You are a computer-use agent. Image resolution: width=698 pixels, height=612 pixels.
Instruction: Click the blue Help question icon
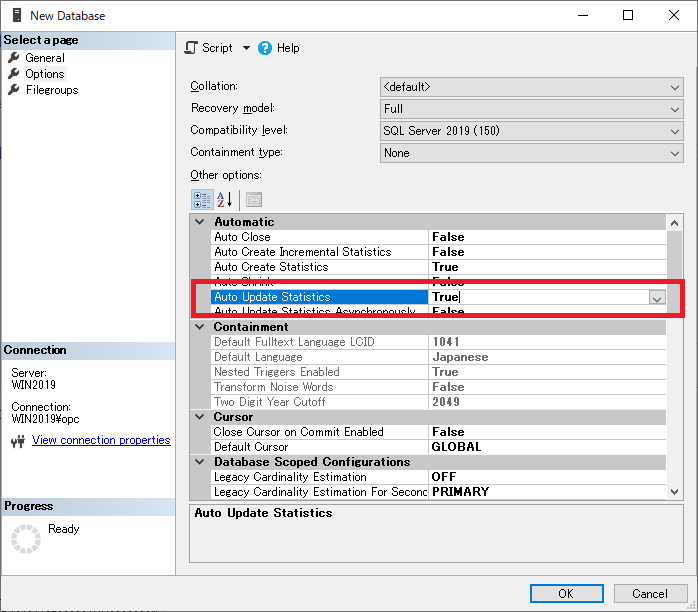click(x=264, y=48)
